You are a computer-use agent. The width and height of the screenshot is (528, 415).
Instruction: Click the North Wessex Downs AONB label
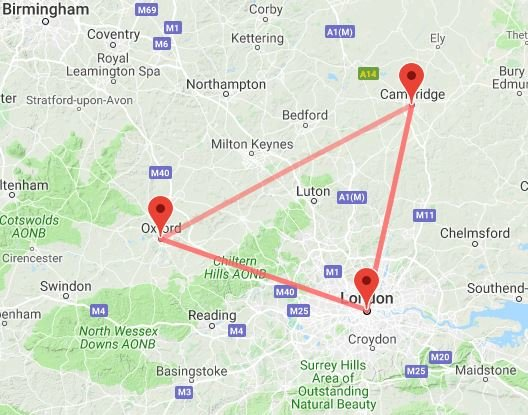pos(118,338)
